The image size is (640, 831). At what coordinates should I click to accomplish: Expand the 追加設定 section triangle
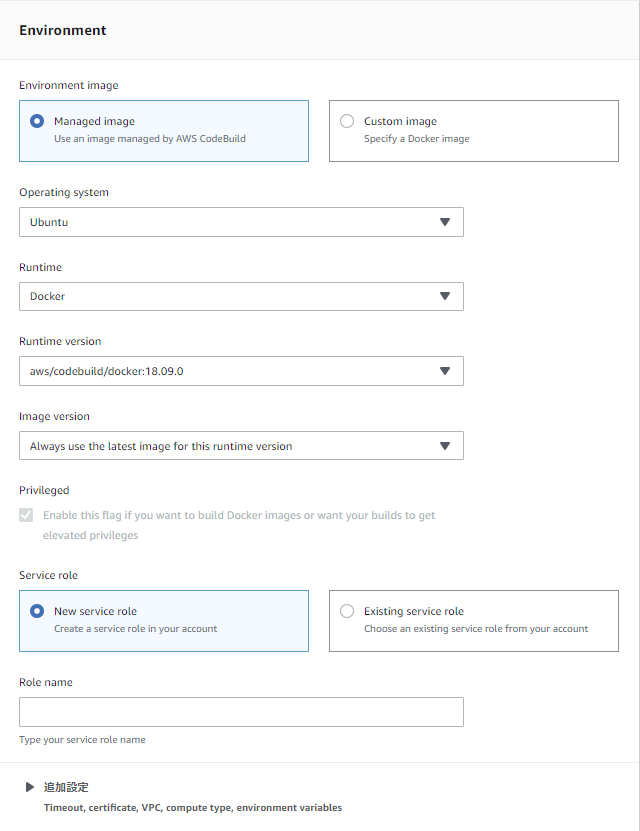pos(30,787)
